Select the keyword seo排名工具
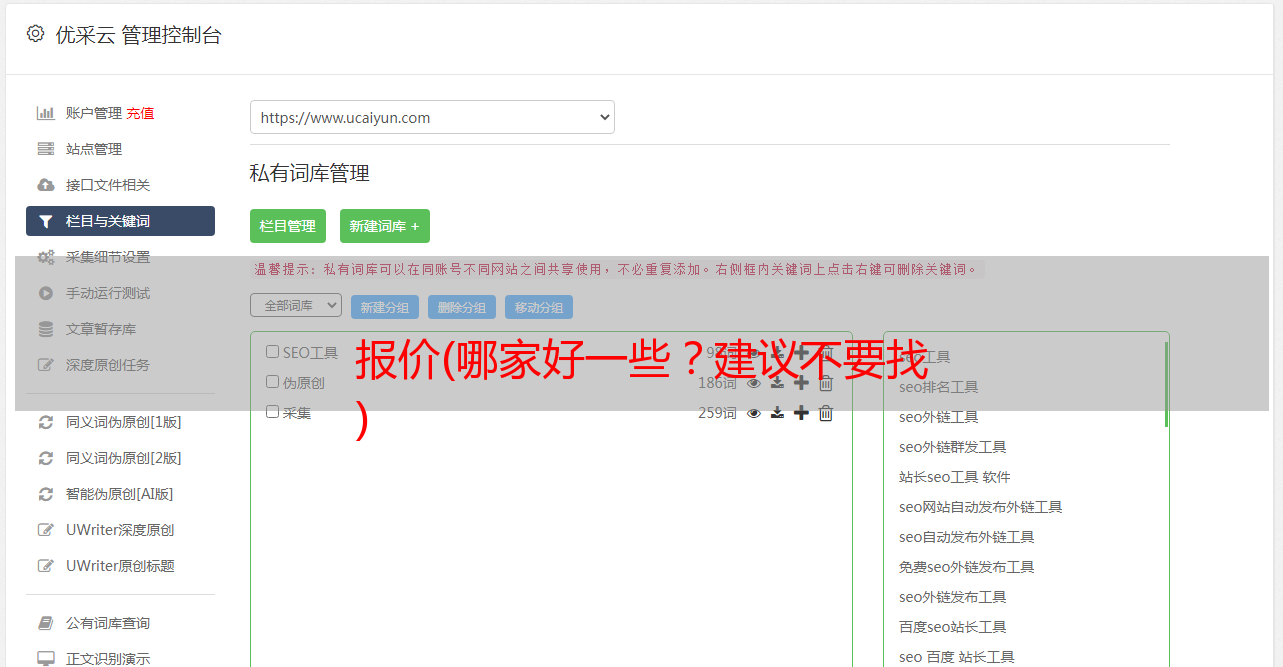 (x=938, y=387)
